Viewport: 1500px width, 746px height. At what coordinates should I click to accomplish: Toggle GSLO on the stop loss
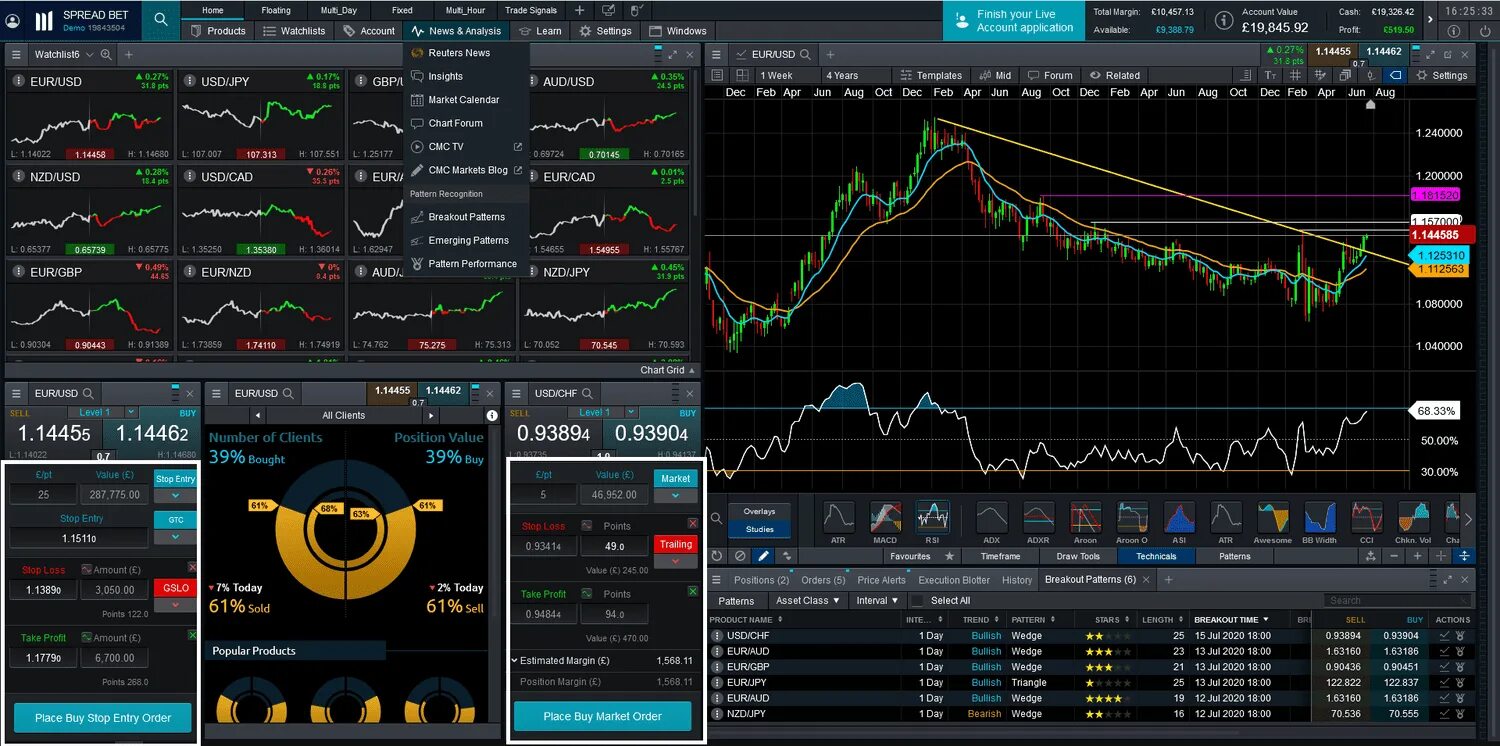(174, 588)
